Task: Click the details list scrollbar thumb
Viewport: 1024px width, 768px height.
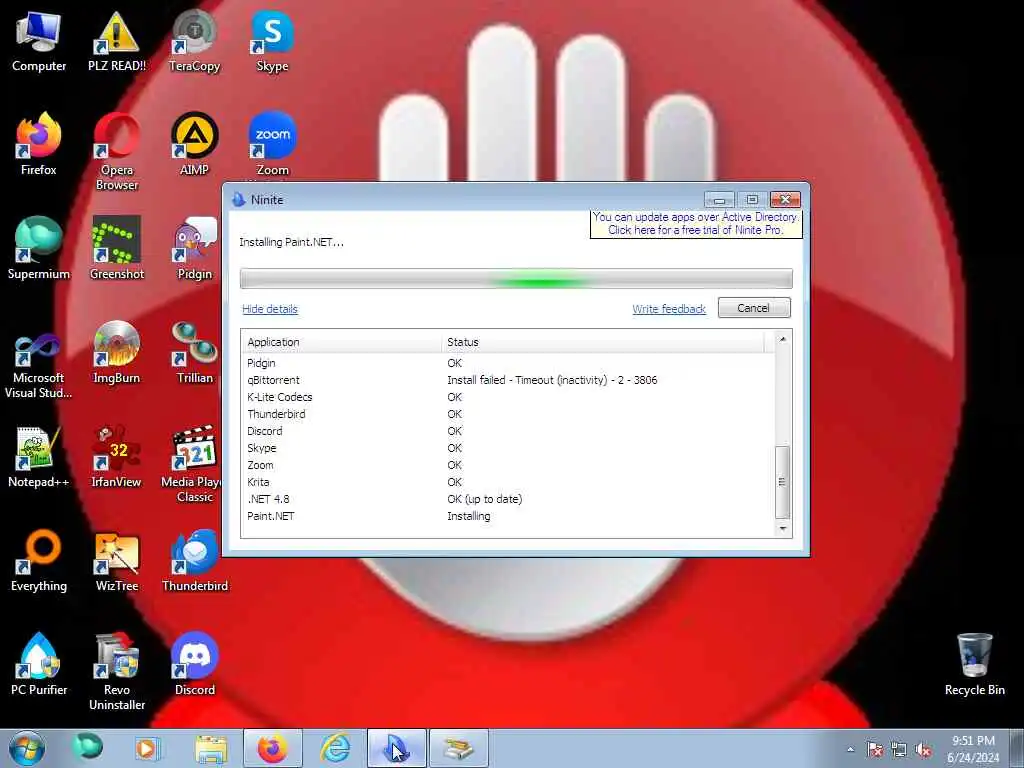Action: [x=782, y=482]
